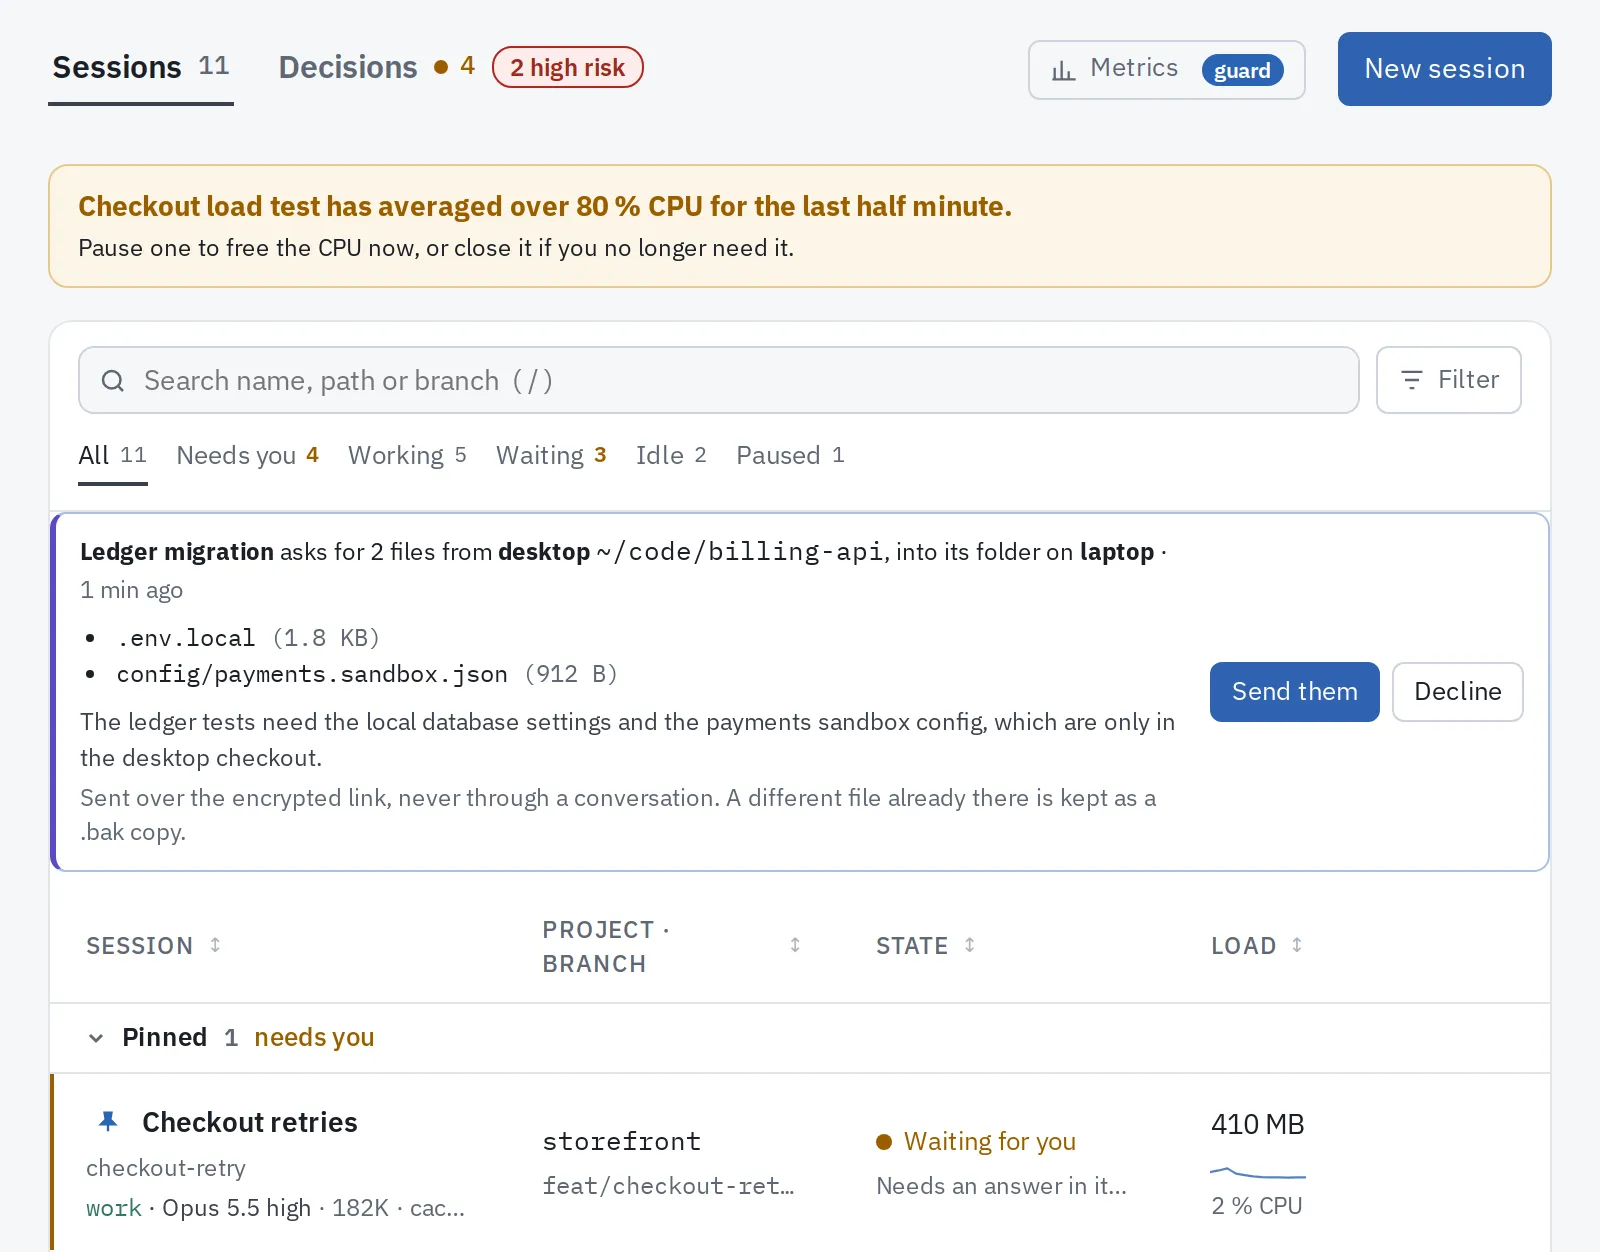Image resolution: width=1600 pixels, height=1252 pixels.
Task: Click the pin icon beside Checkout retries
Action: click(108, 1121)
